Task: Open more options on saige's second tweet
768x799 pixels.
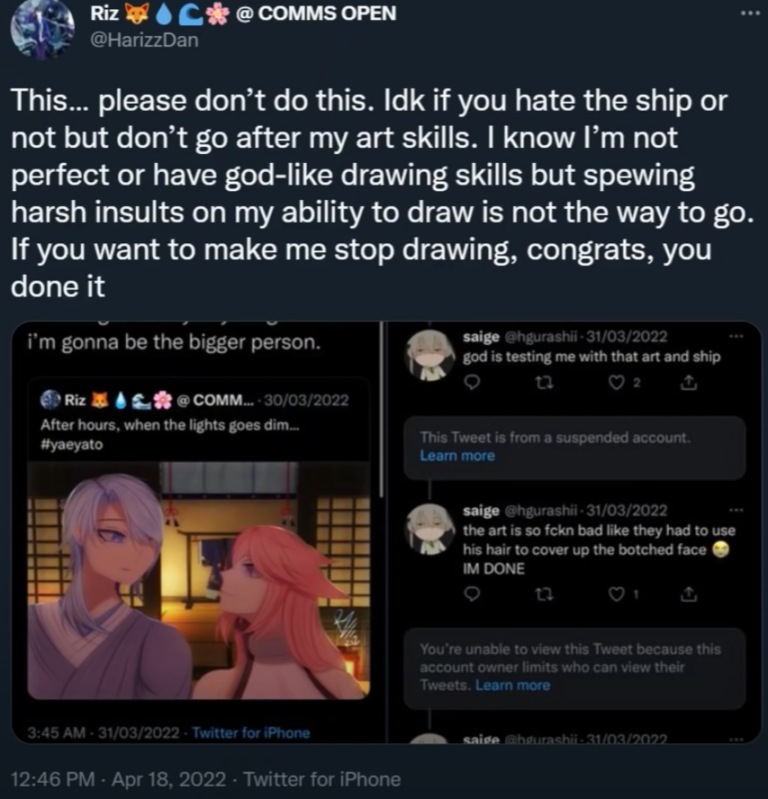Action: pos(737,509)
